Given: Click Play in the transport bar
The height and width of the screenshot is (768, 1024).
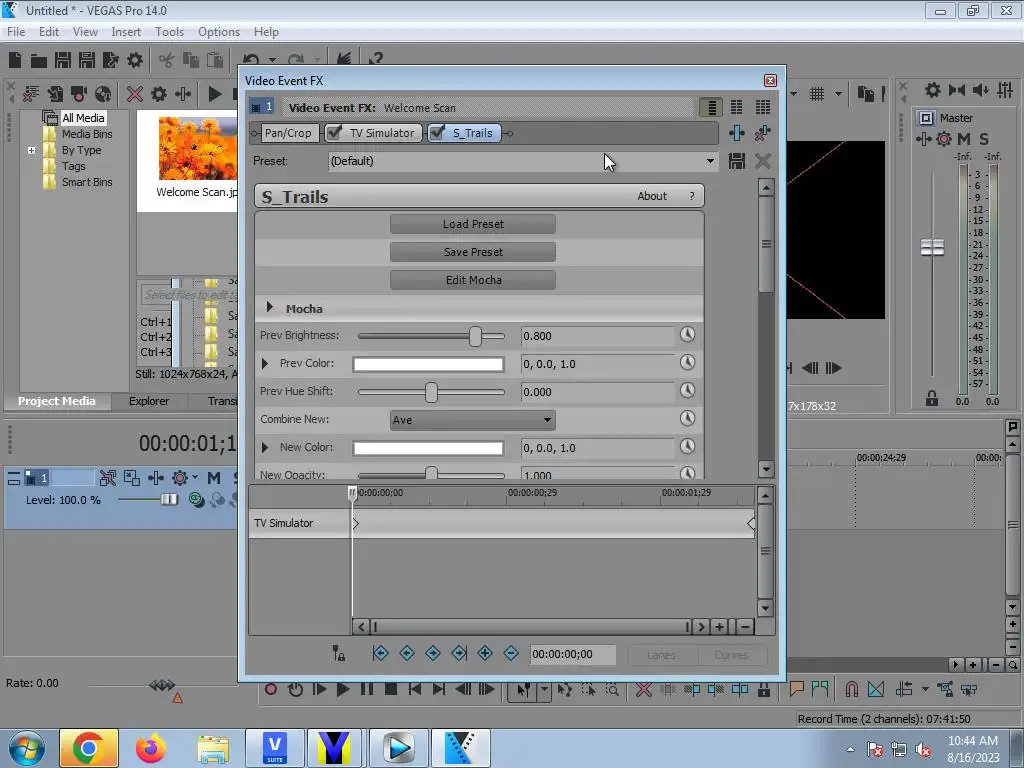Looking at the screenshot, I should [342, 690].
